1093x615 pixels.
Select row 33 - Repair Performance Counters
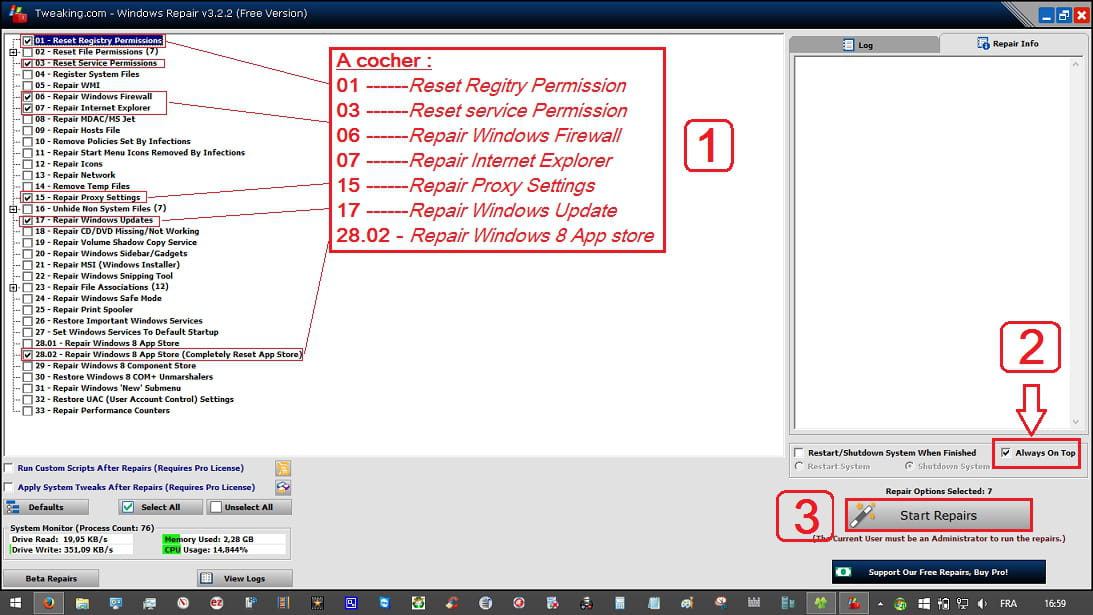[102, 411]
